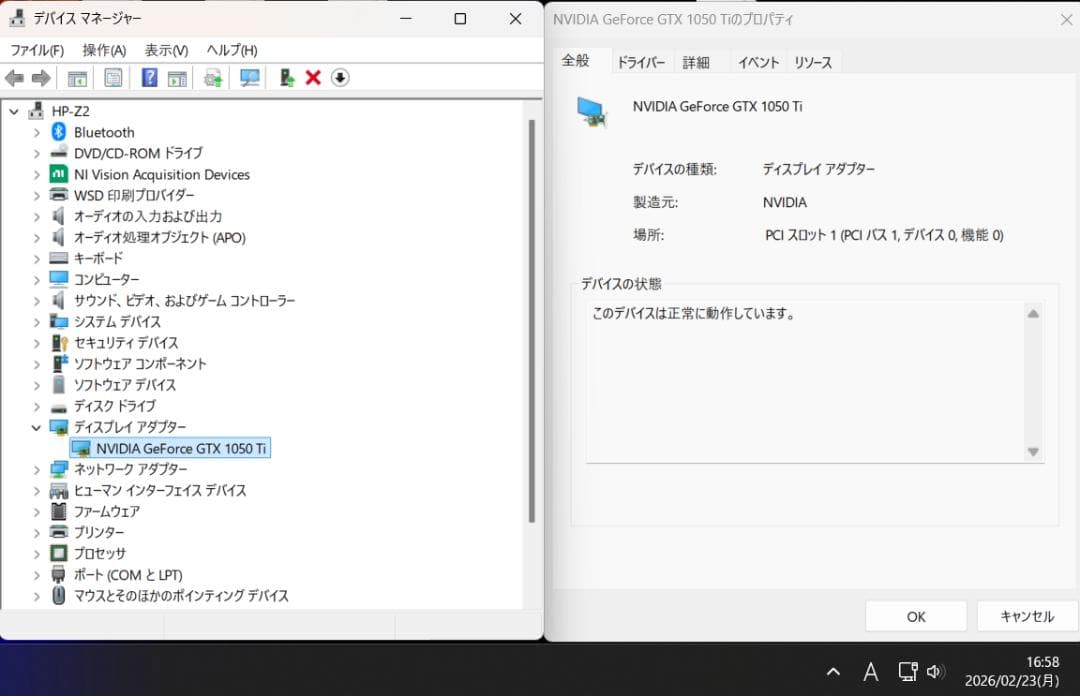Image resolution: width=1080 pixels, height=696 pixels.
Task: Open the 表示(V) menu
Action: tap(166, 50)
